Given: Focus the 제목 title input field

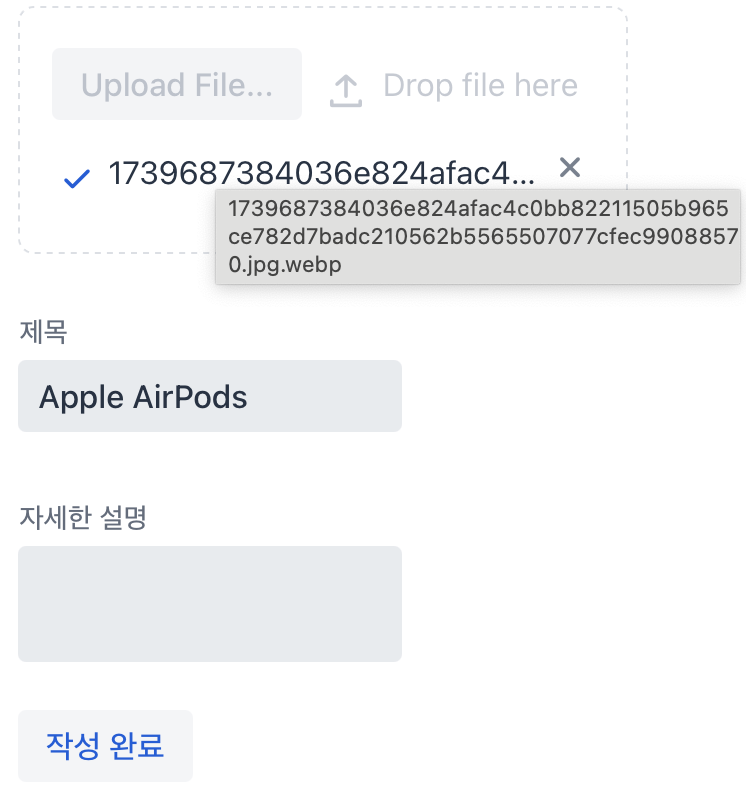Looking at the screenshot, I should pos(210,396).
